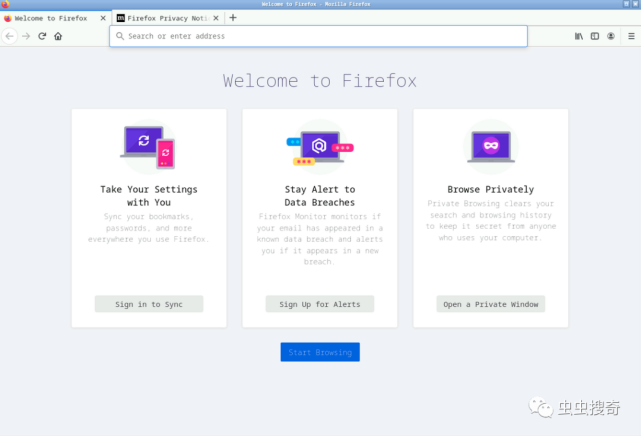Viewport: 641px width, 436px height.
Task: Click the Start Browsing button
Action: (320, 352)
